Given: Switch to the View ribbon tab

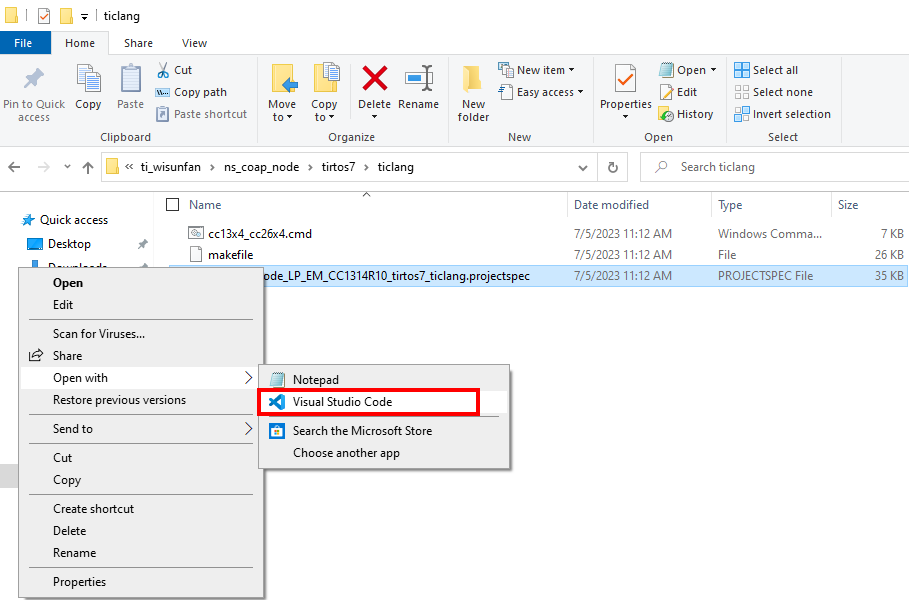Looking at the screenshot, I should [x=194, y=43].
